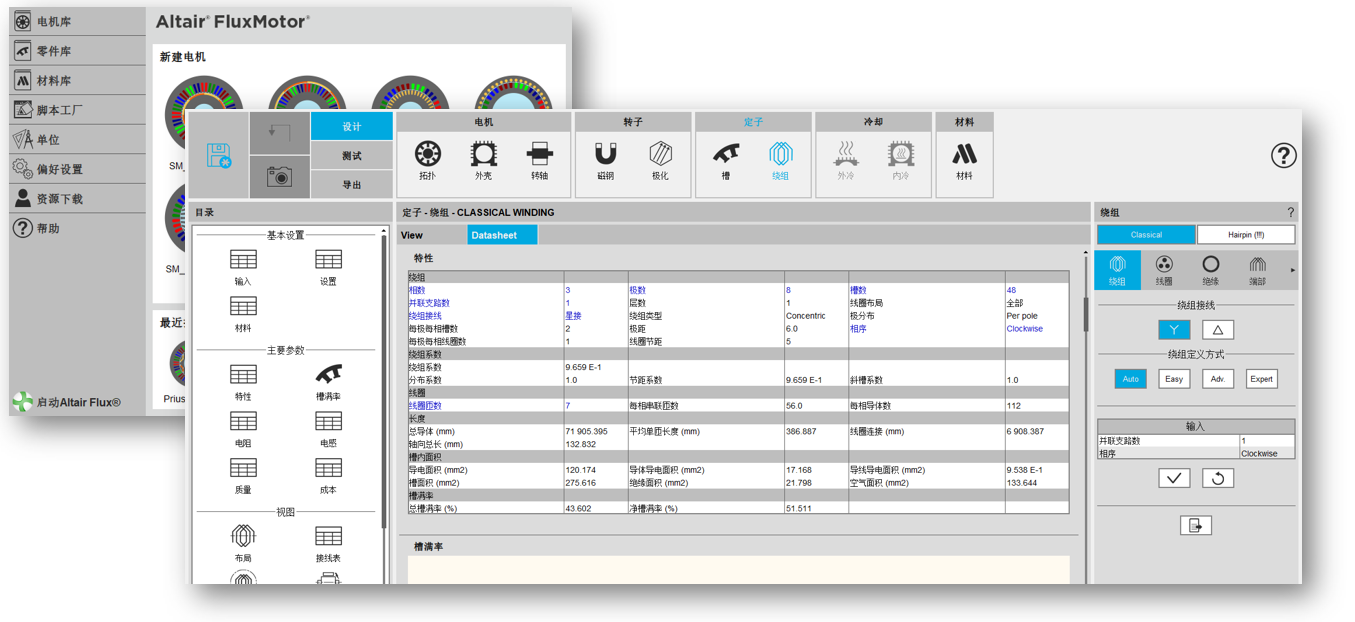
Task: Click the 磁钢 magnet icon
Action: pos(605,159)
